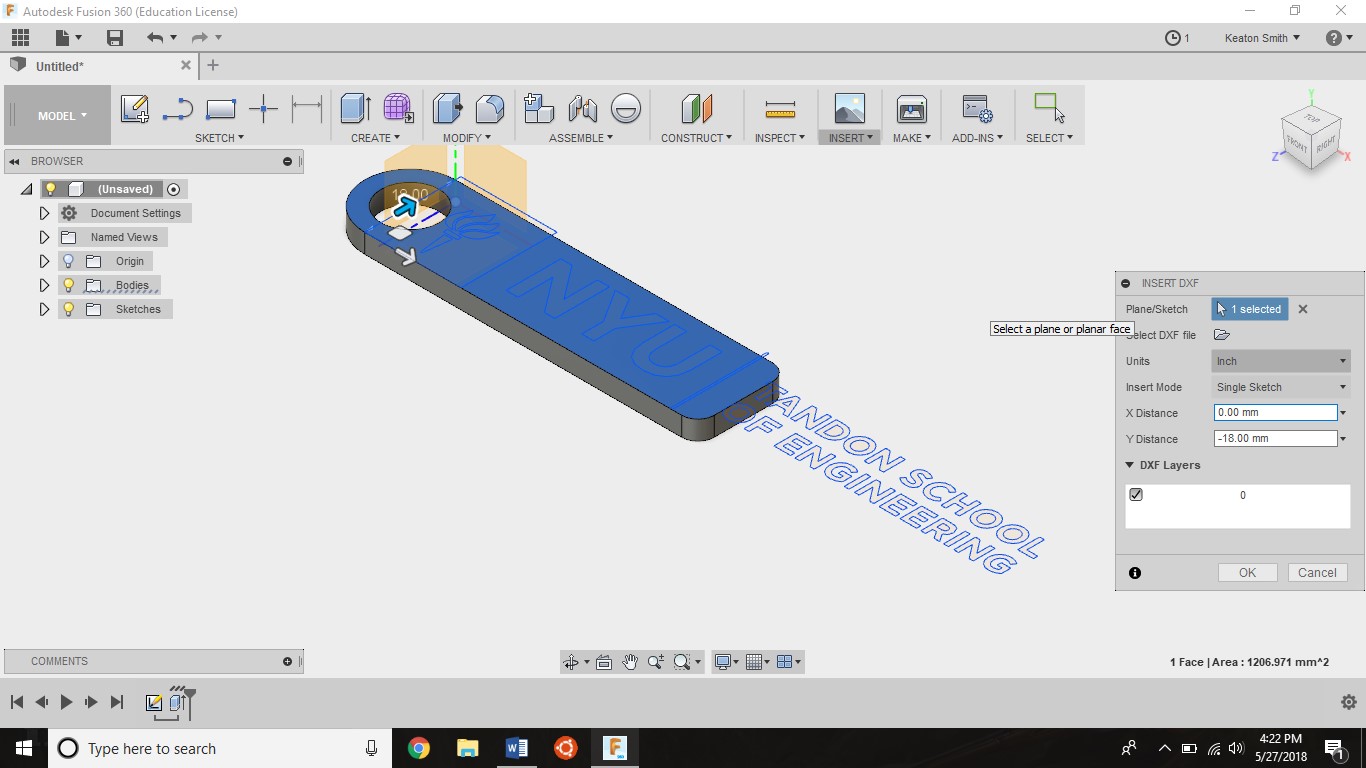This screenshot has height=768, width=1366.
Task: Click the New Component icon
Action: click(539, 108)
